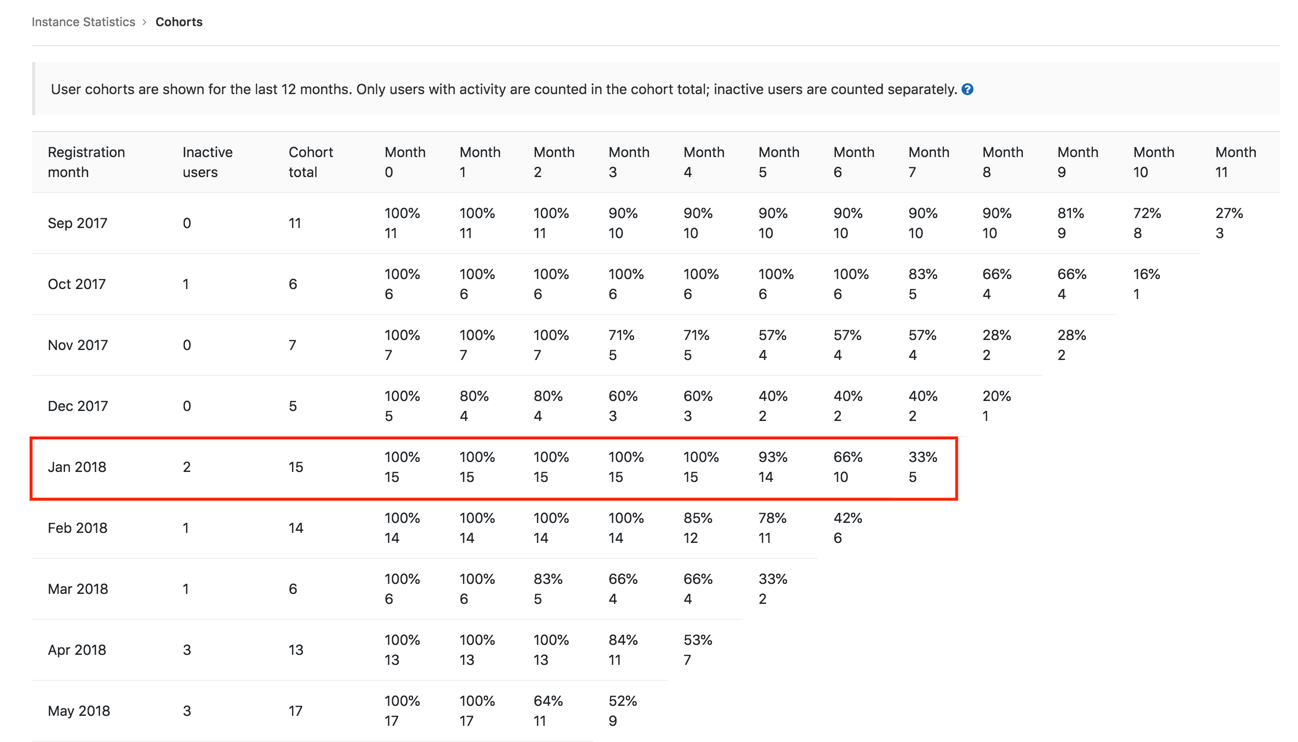Select the Oct 2017 cohort row
Screen dimensions: 1298x742
[x=77, y=284]
